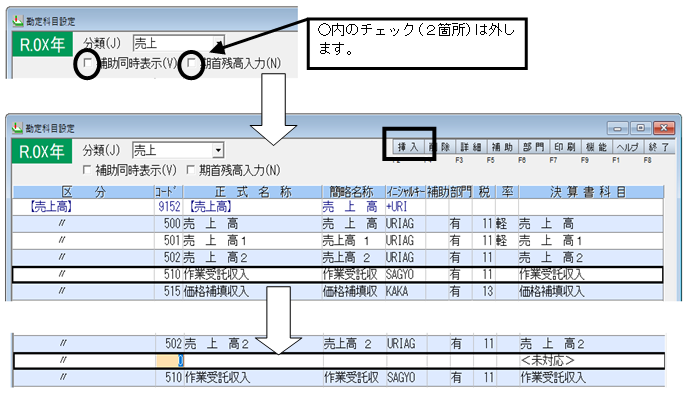The width and height of the screenshot is (686, 395).
Task: Click the <未対応> cell in new row
Action: point(592,360)
